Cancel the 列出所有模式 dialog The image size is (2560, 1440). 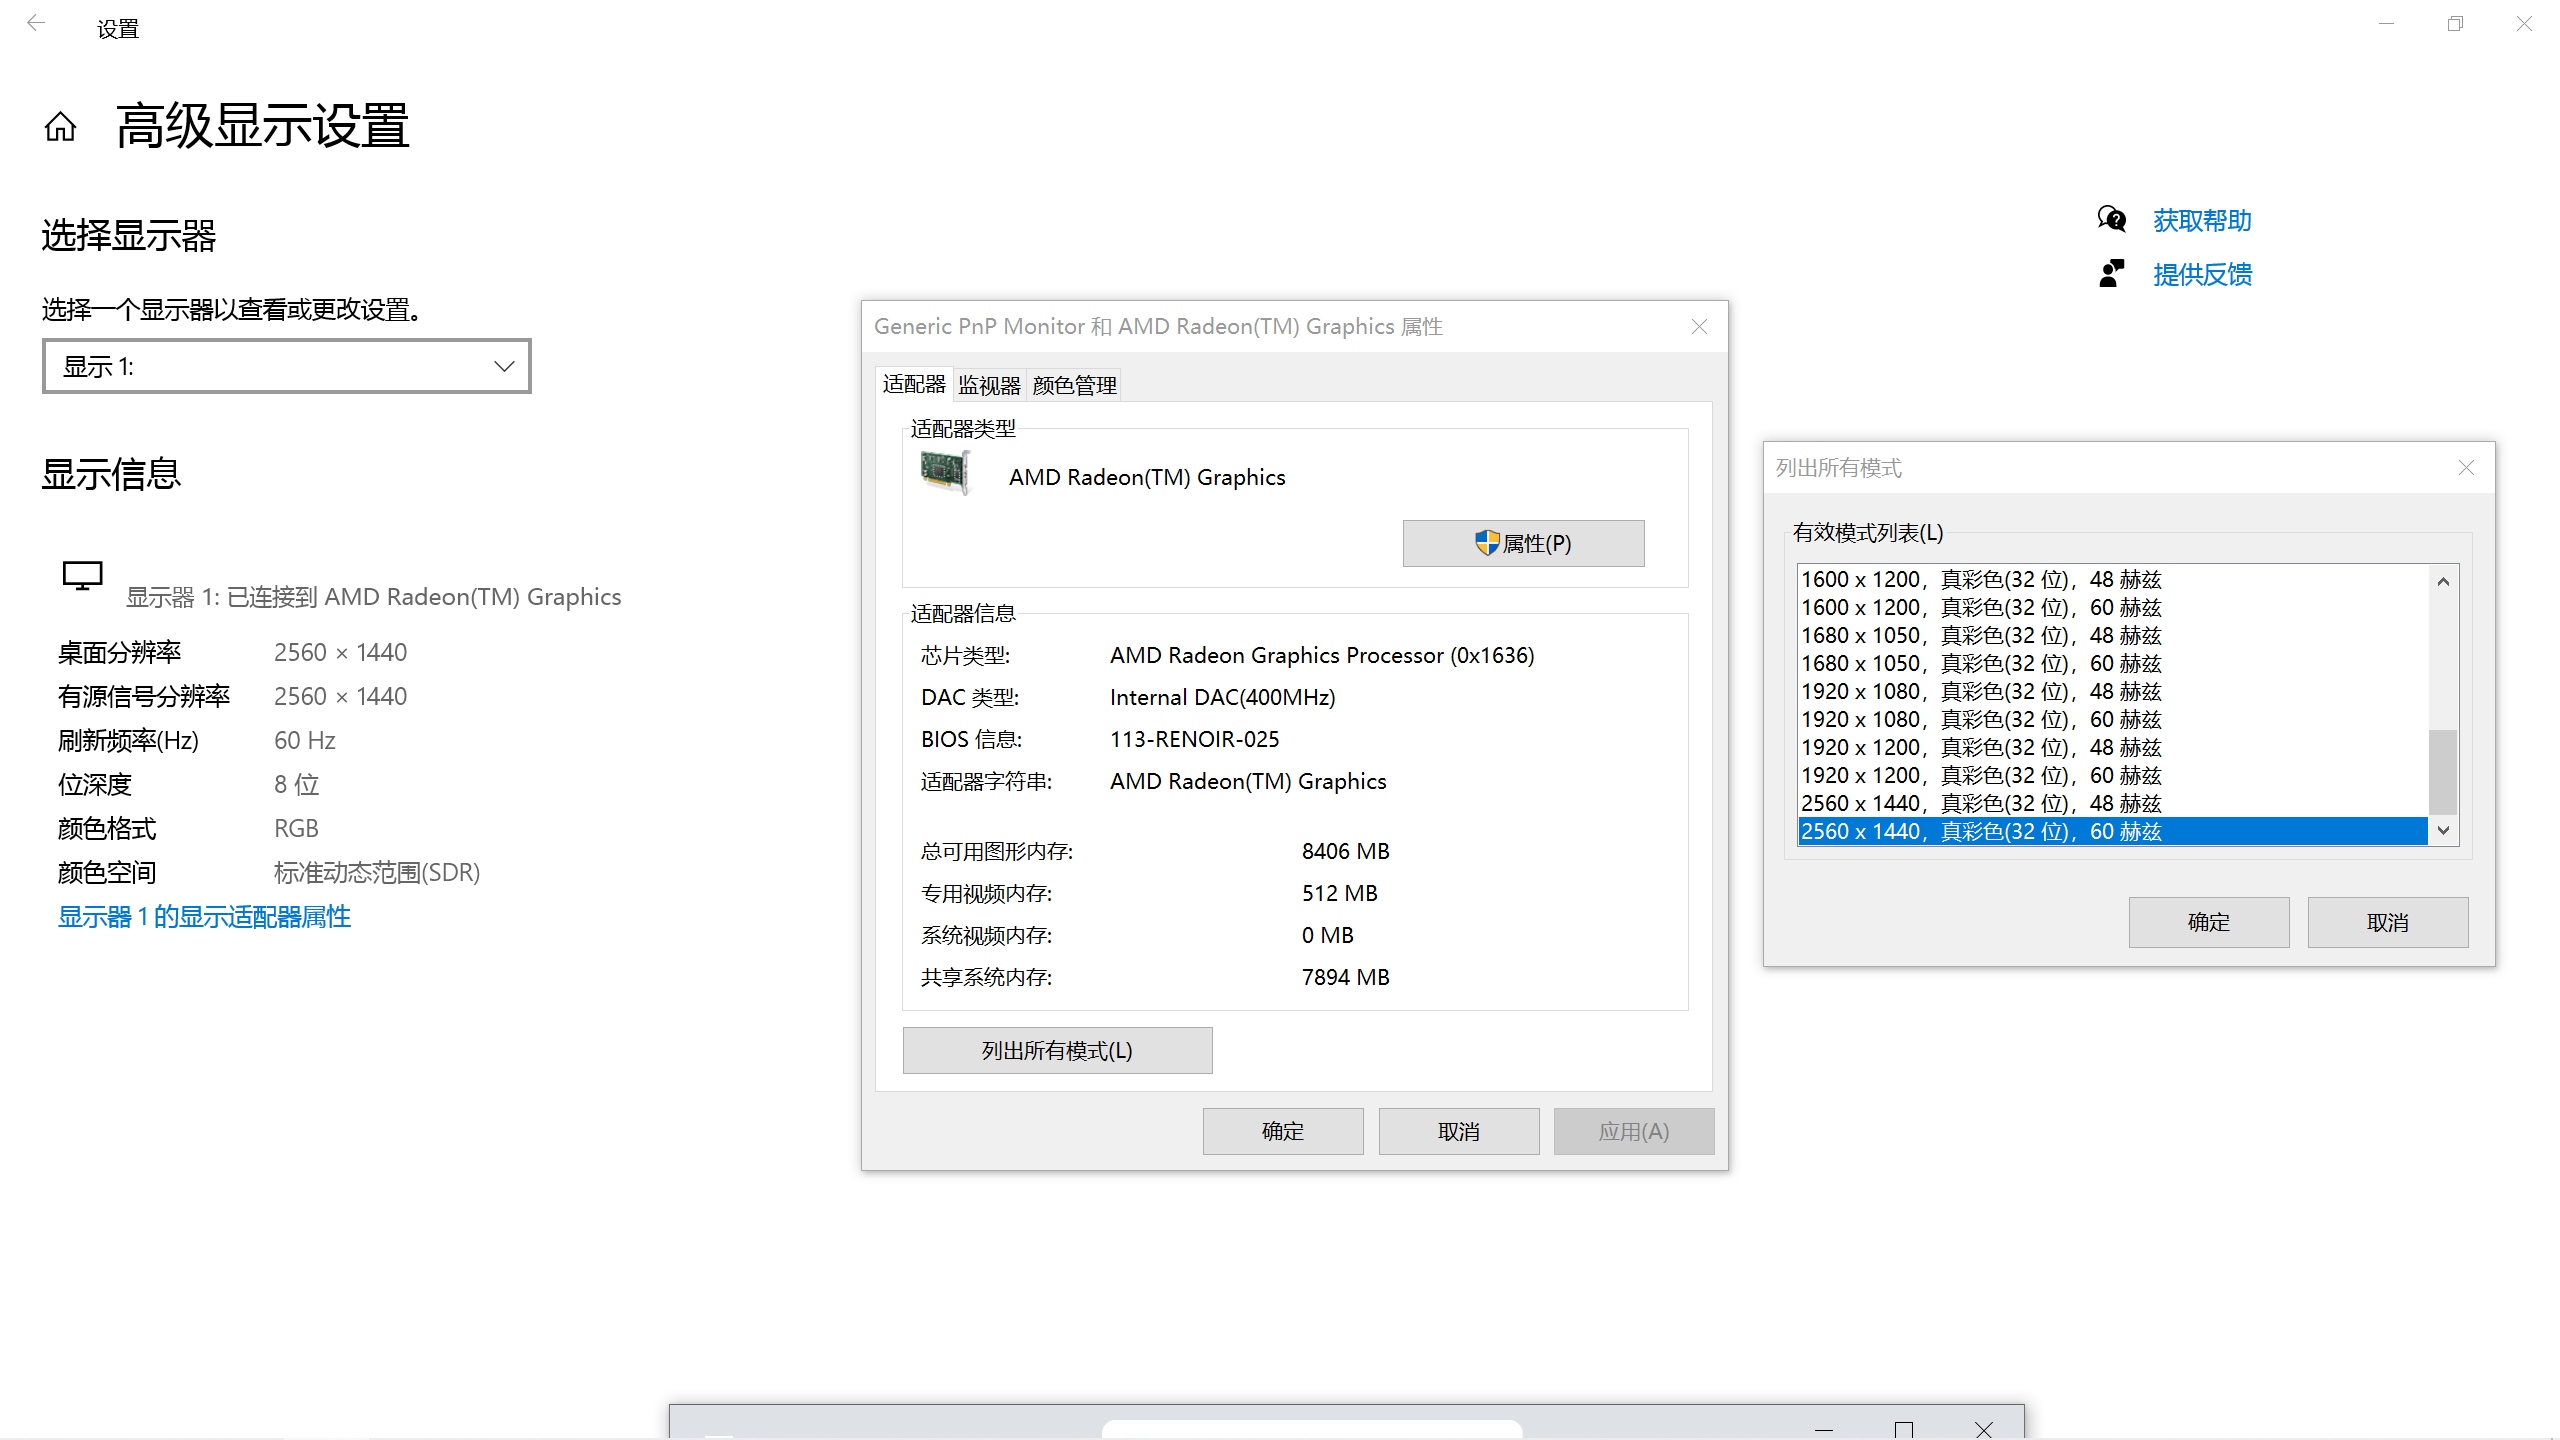[2388, 922]
